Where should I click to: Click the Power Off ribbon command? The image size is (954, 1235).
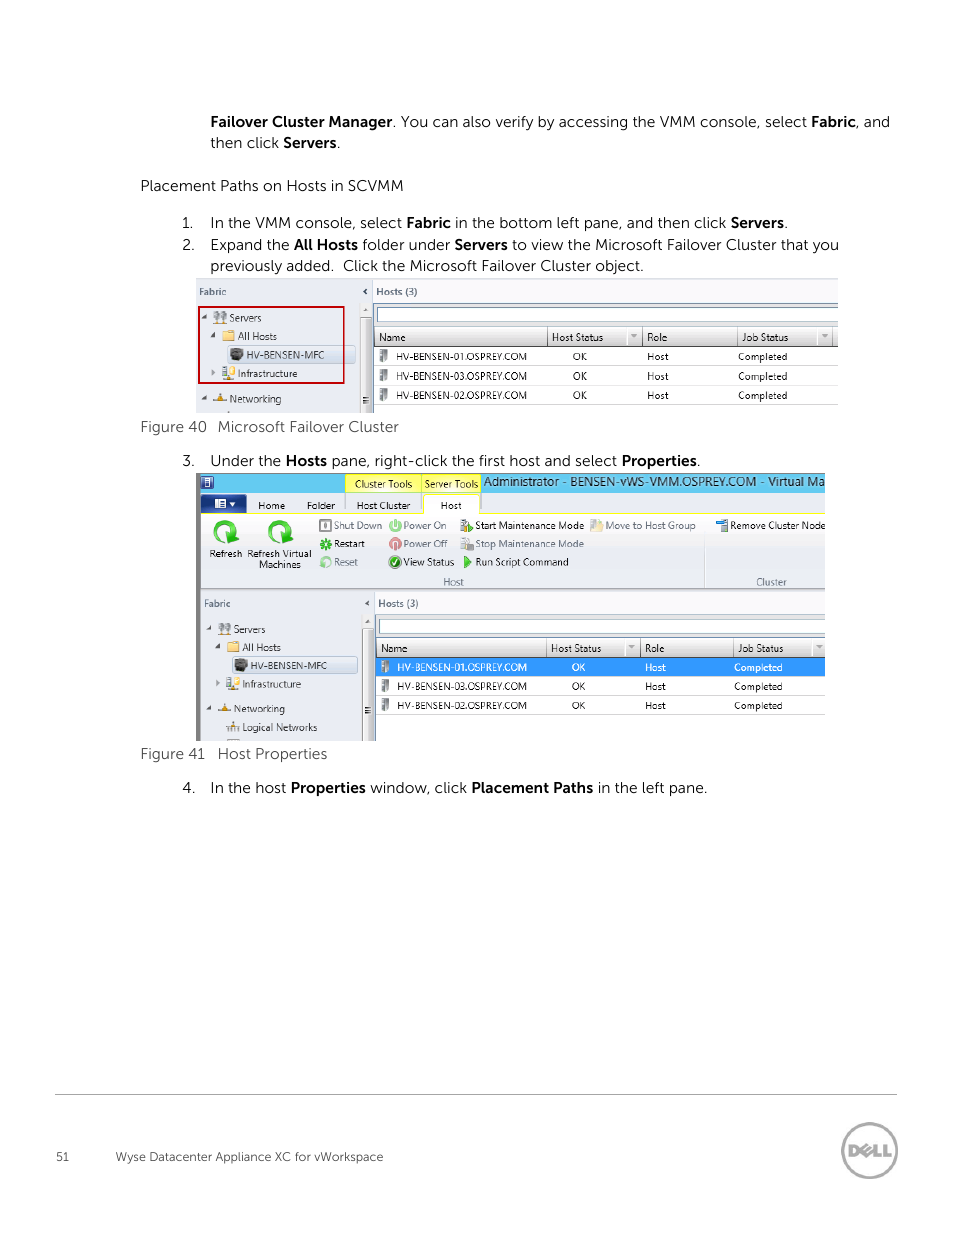[x=418, y=544]
